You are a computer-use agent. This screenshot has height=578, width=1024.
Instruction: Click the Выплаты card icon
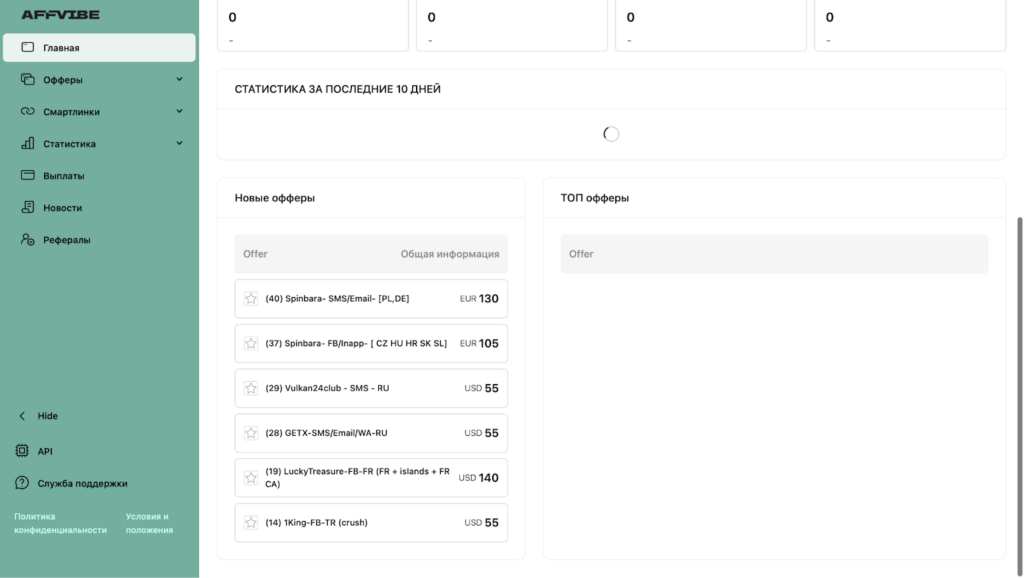coord(27,175)
